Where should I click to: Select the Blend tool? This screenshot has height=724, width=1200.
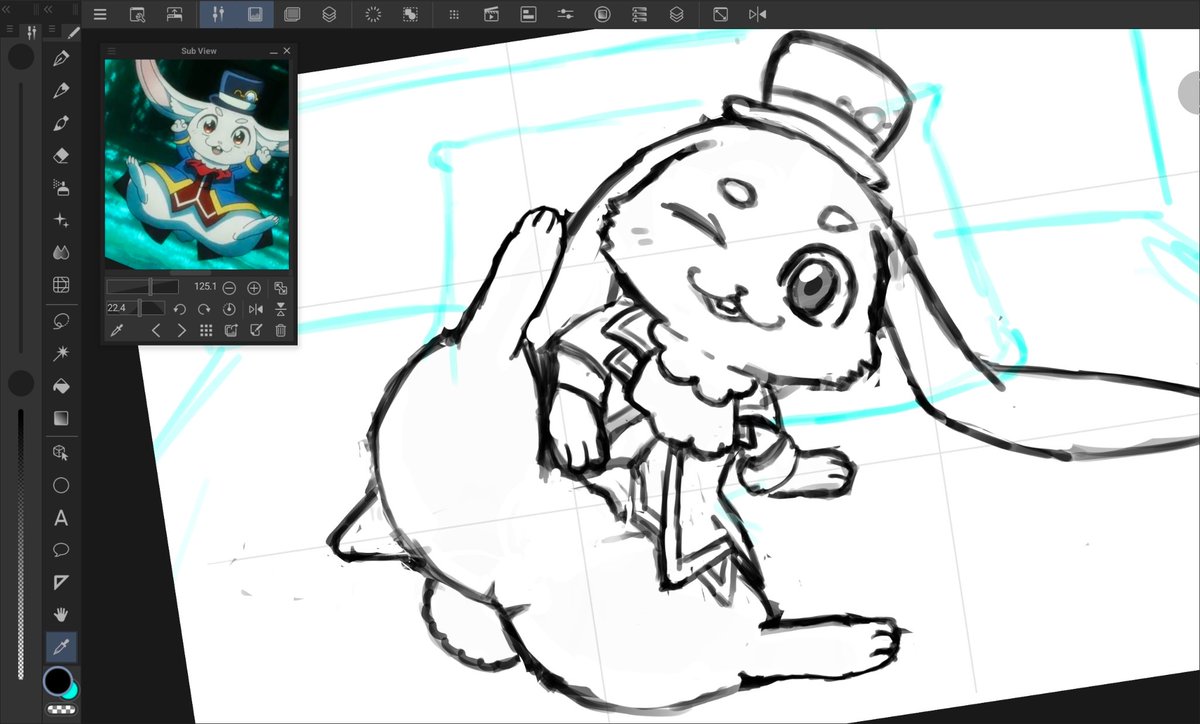(61, 252)
